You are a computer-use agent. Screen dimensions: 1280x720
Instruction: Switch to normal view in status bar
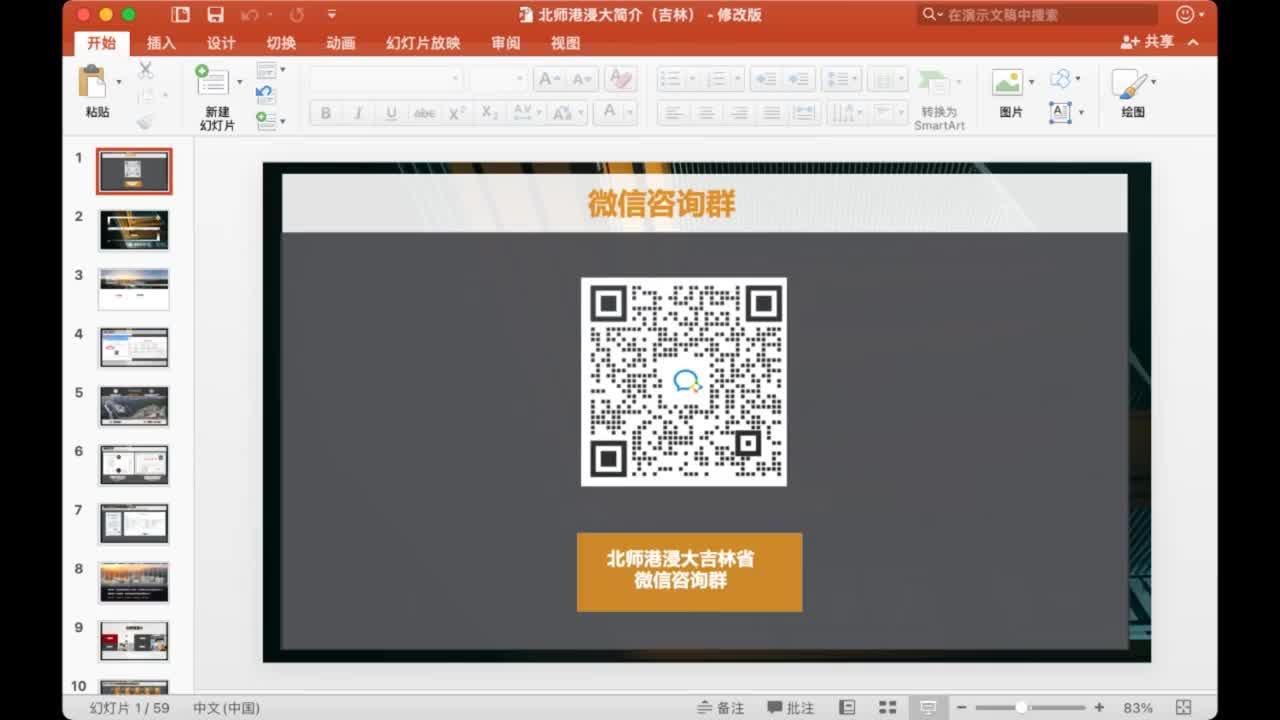tap(847, 708)
